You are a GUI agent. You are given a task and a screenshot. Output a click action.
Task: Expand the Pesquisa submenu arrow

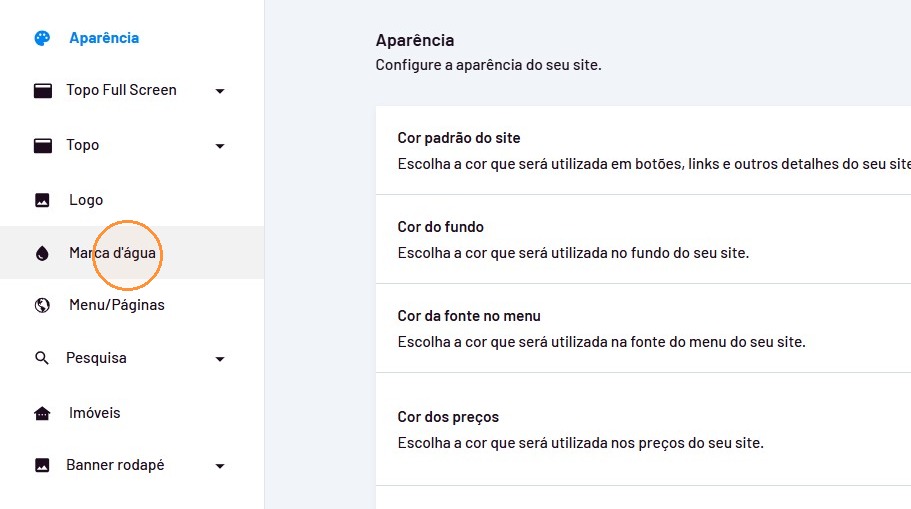pos(220,359)
